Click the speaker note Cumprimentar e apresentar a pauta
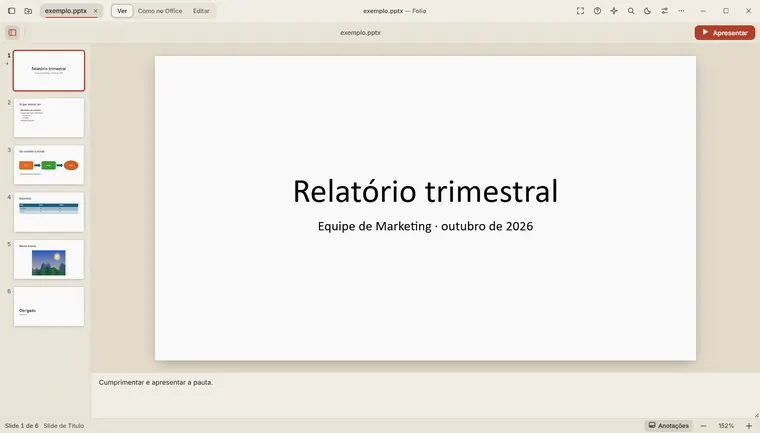The width and height of the screenshot is (760, 433). click(156, 382)
